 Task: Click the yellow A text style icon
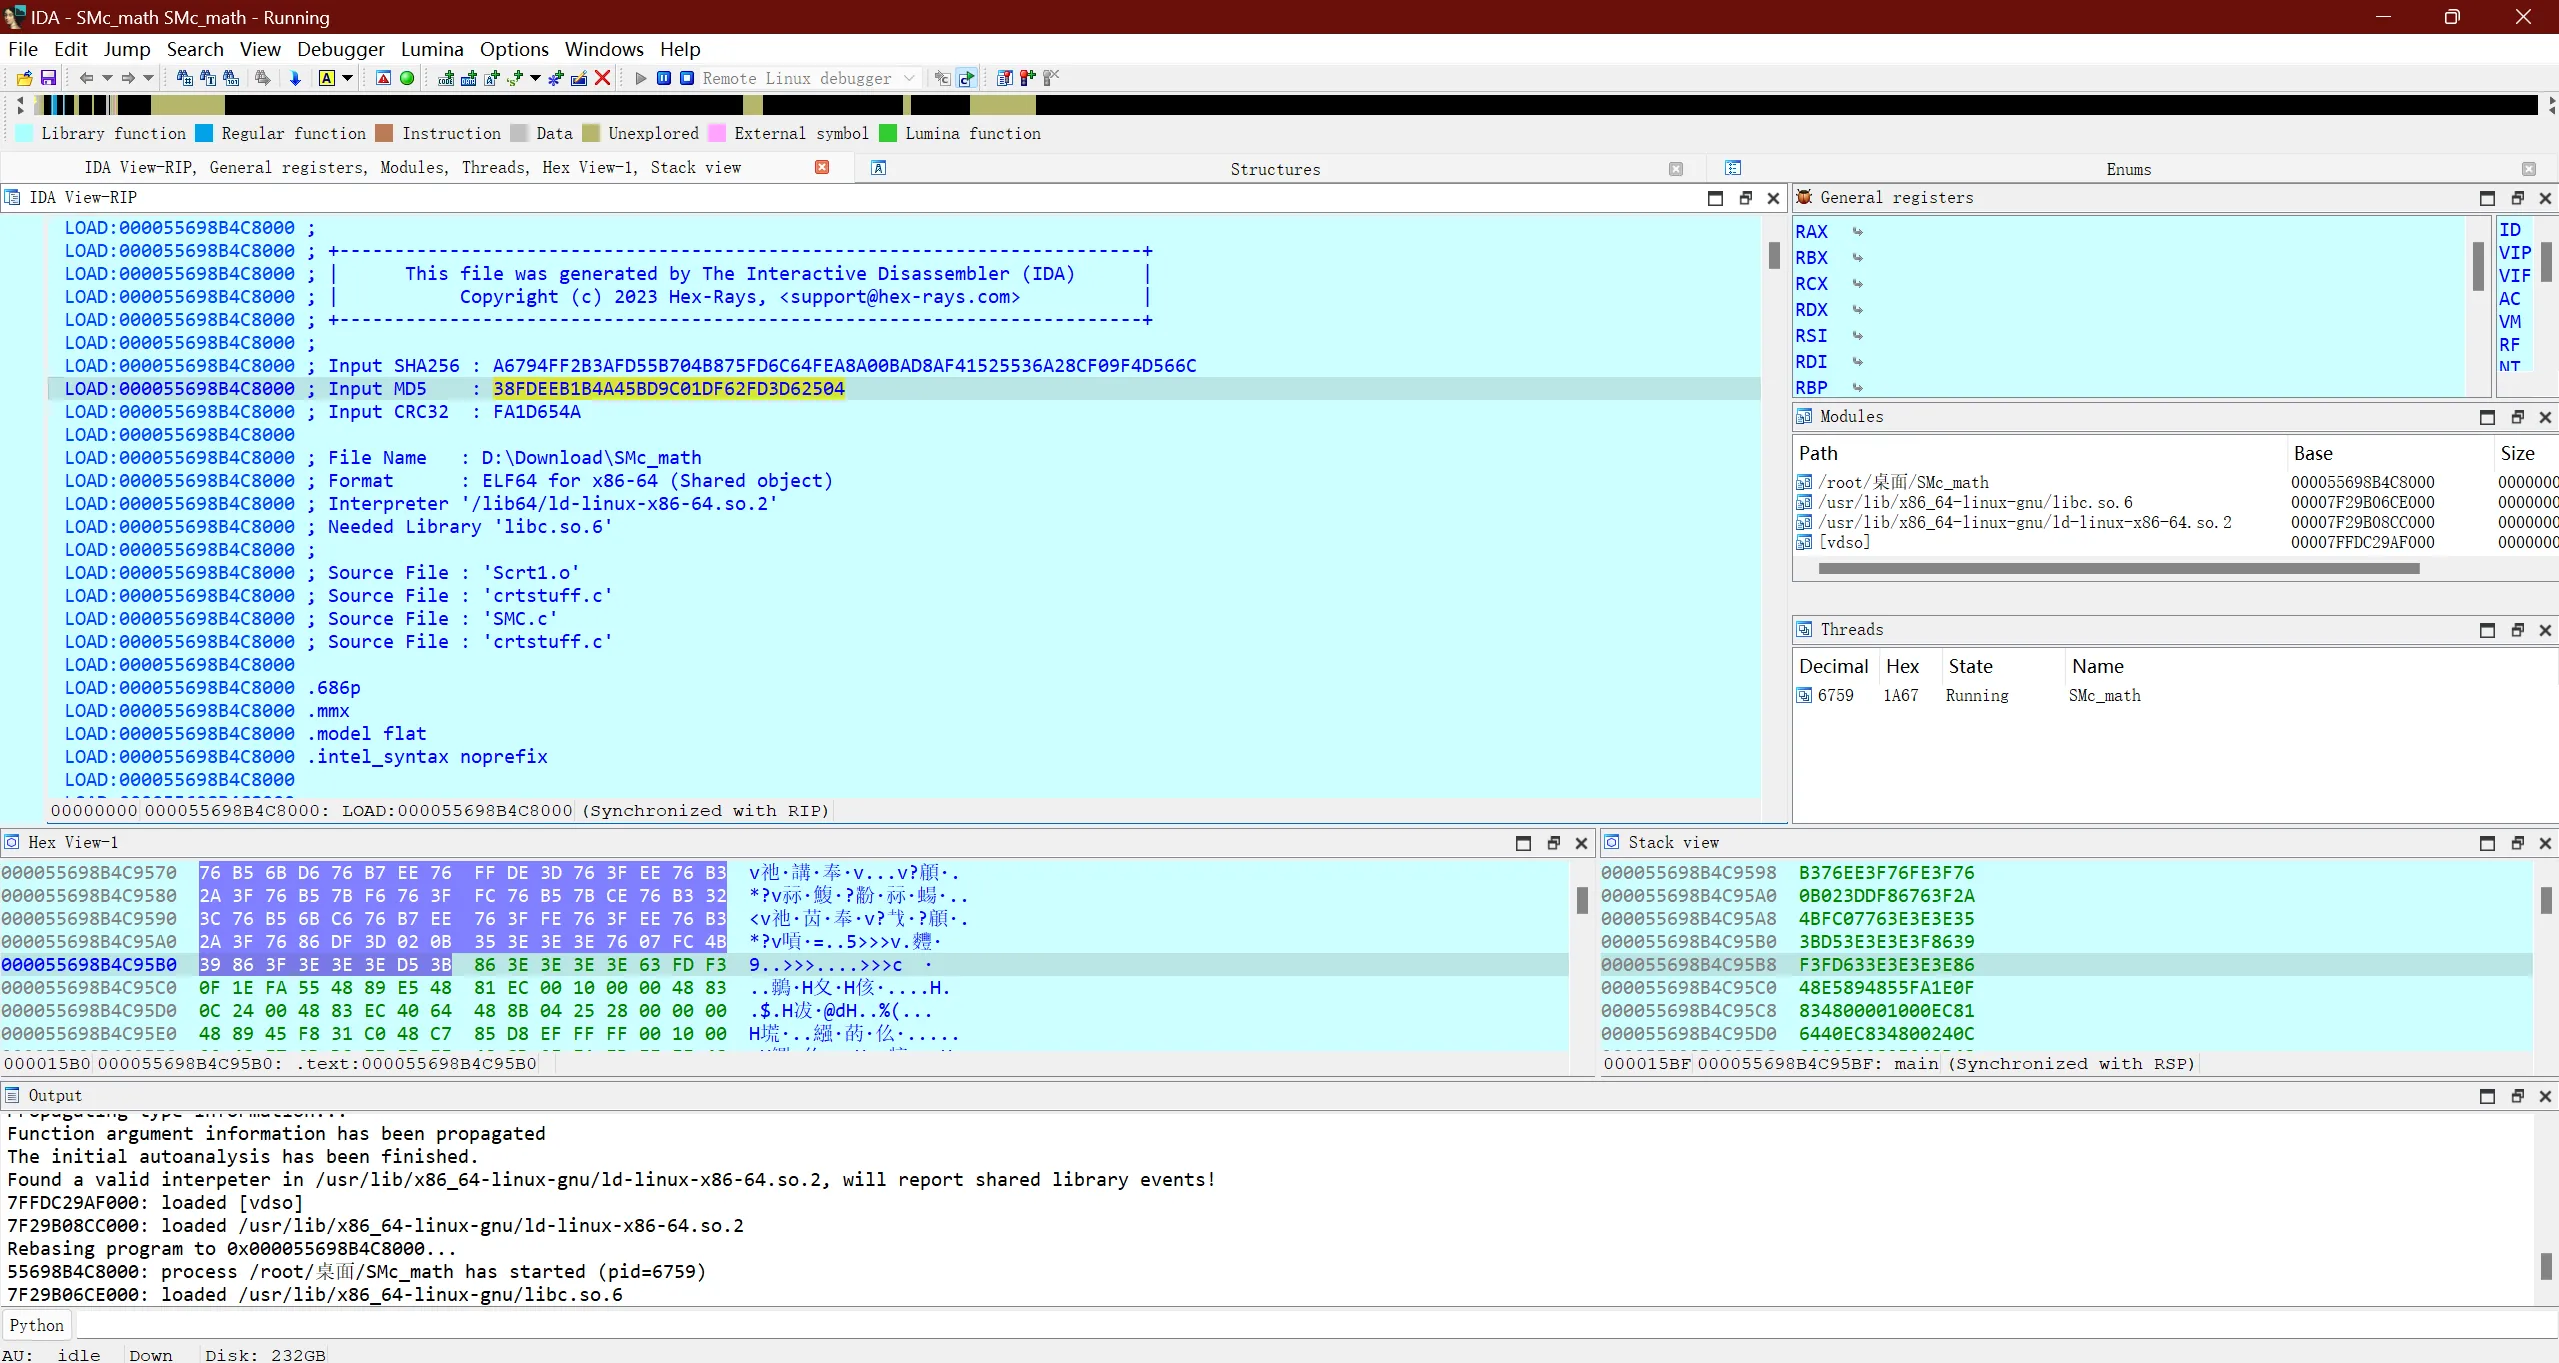click(x=327, y=78)
